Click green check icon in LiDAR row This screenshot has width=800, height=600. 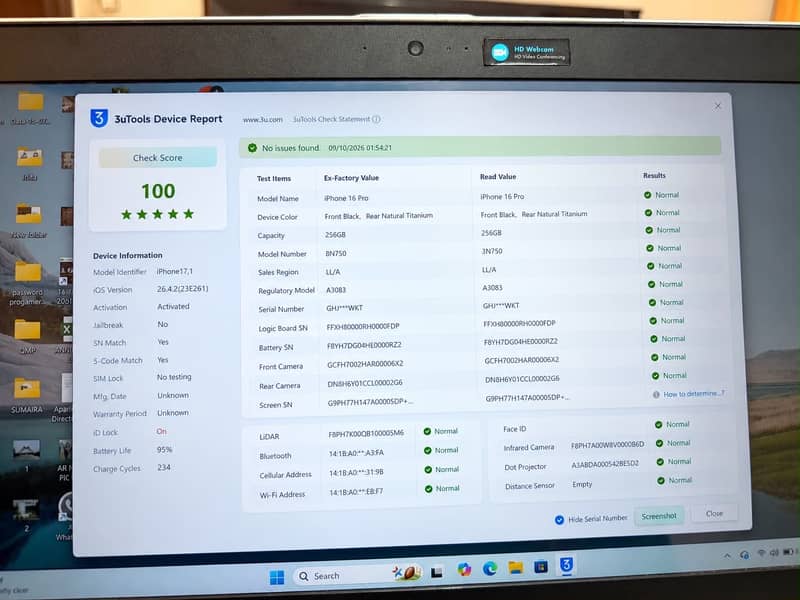pos(427,432)
